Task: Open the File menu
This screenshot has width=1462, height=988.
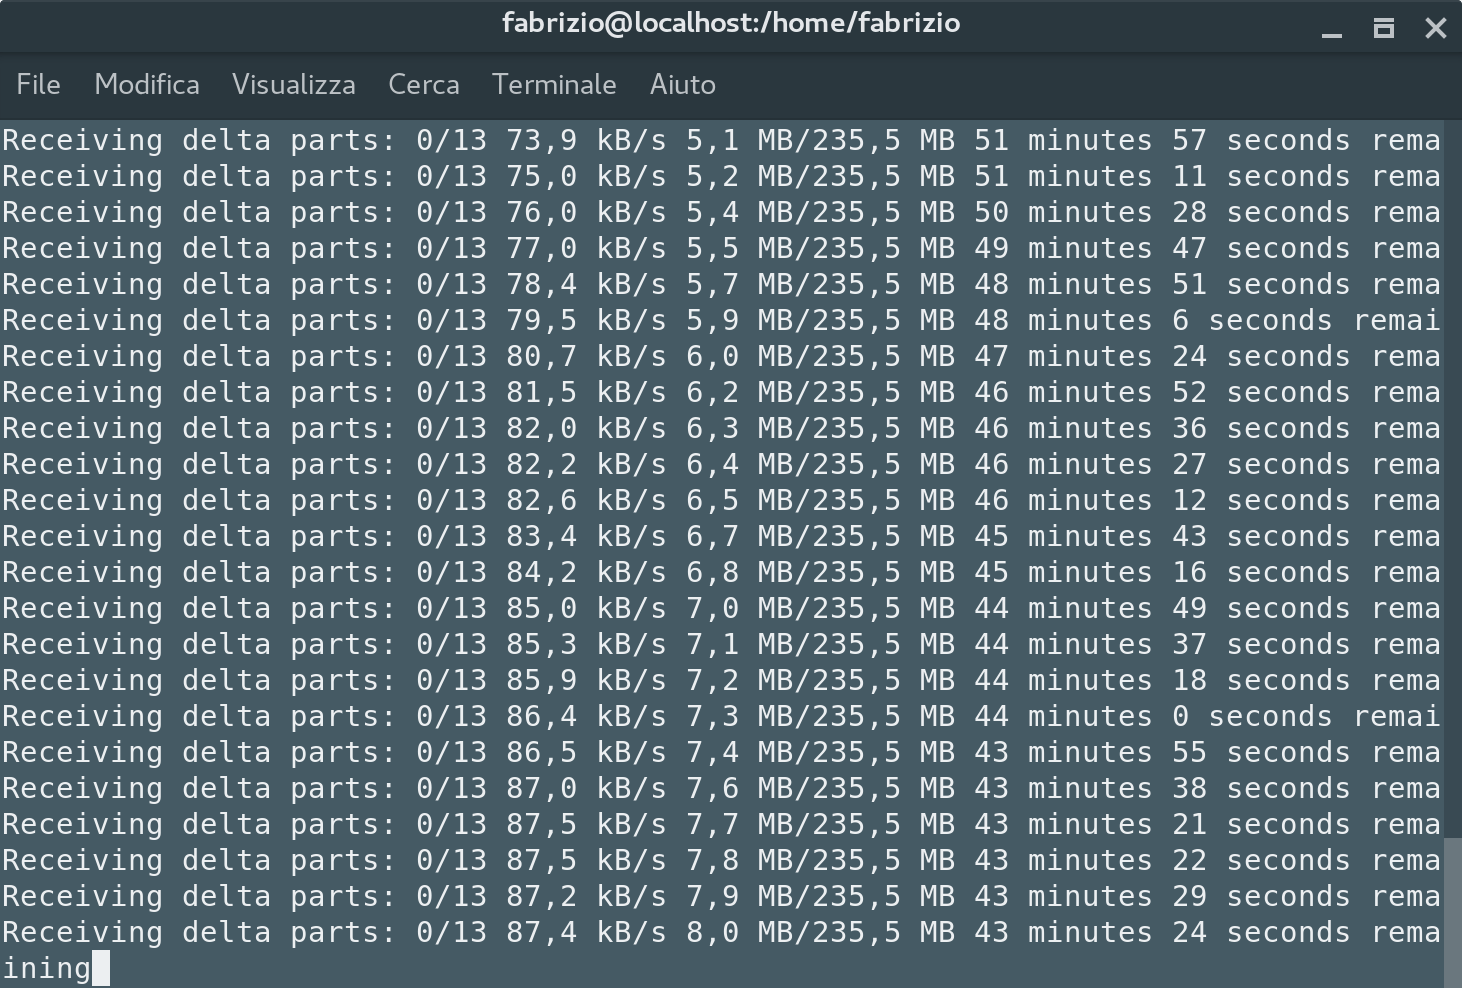Action: click(37, 85)
